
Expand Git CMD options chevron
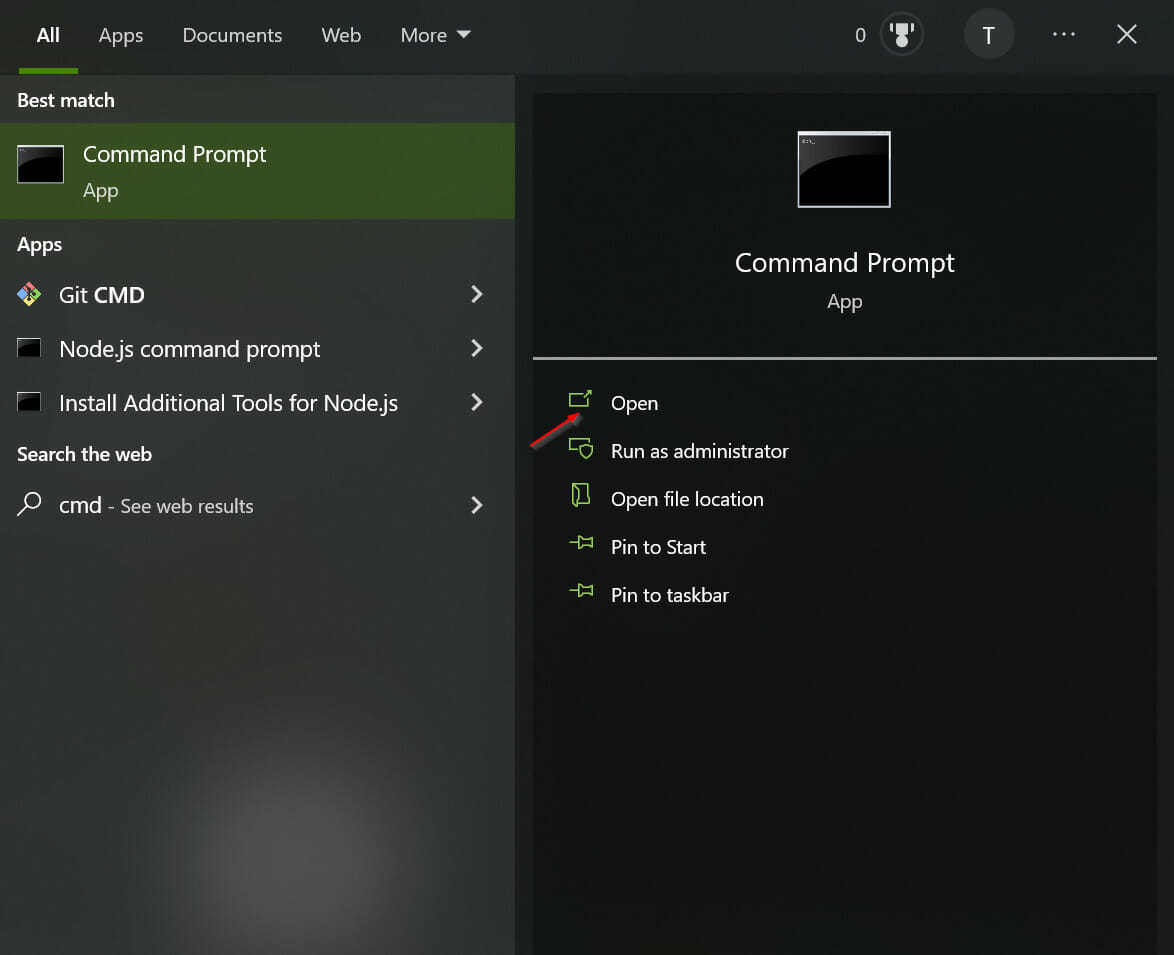click(477, 294)
